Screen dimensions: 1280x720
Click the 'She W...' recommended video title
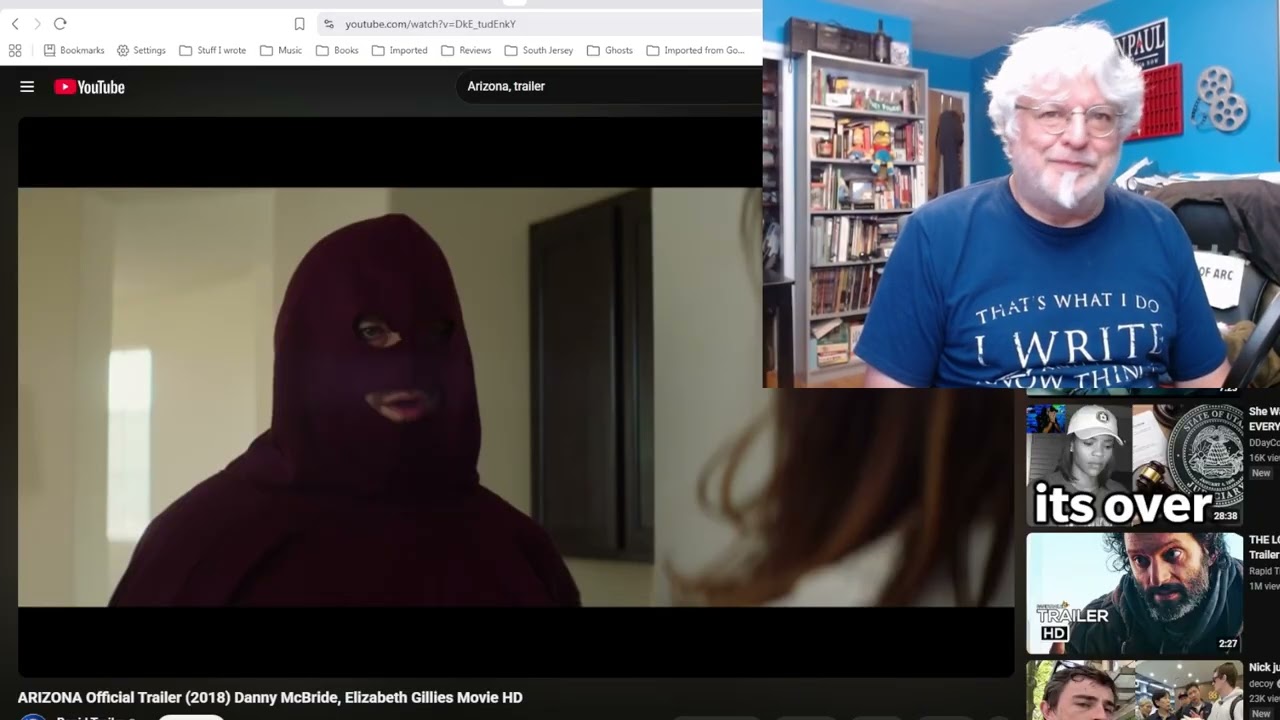1264,419
